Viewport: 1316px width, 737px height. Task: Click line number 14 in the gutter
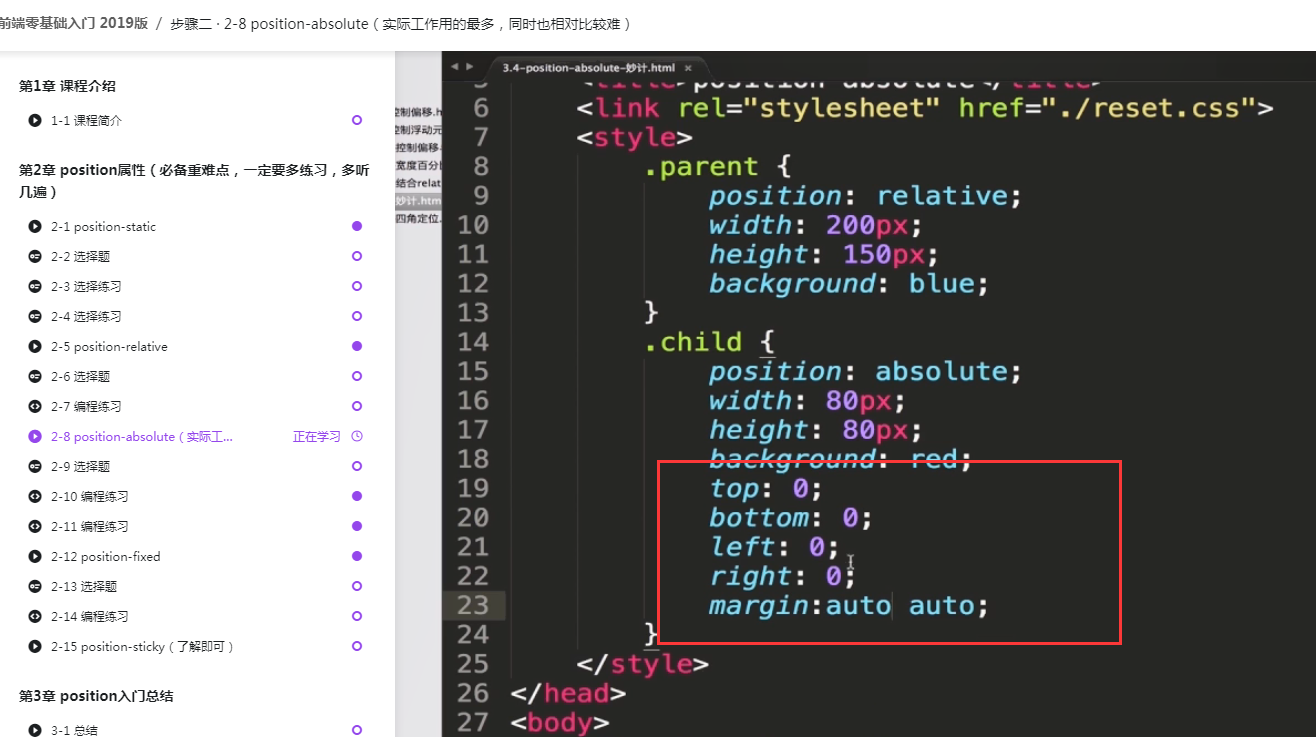[x=473, y=342]
